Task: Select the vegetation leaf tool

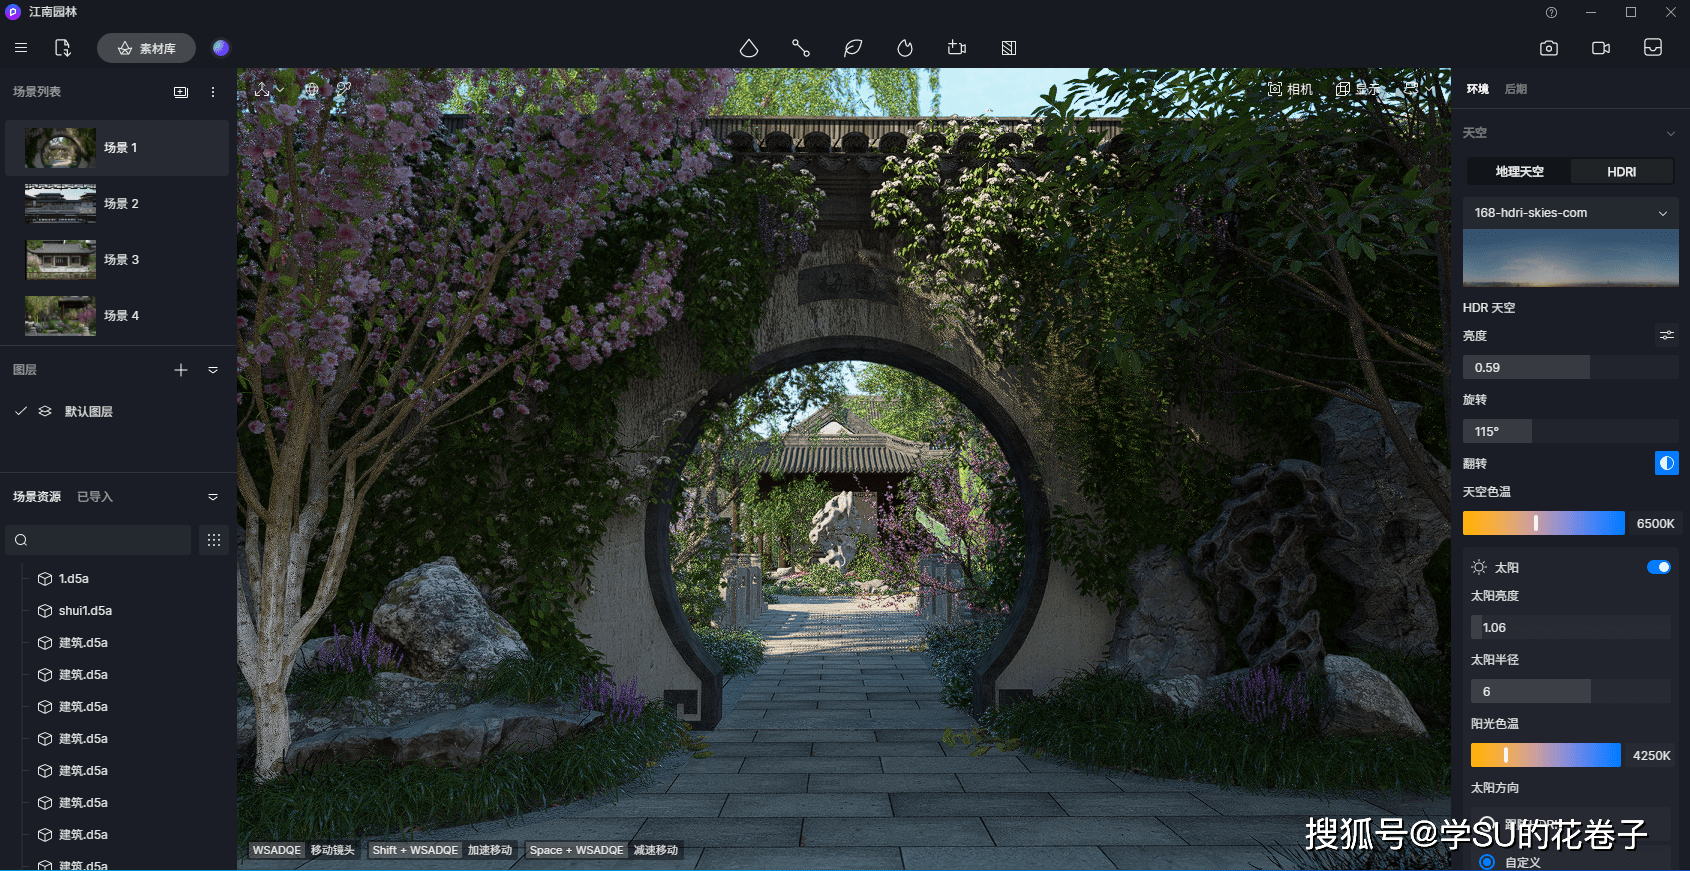Action: [853, 48]
